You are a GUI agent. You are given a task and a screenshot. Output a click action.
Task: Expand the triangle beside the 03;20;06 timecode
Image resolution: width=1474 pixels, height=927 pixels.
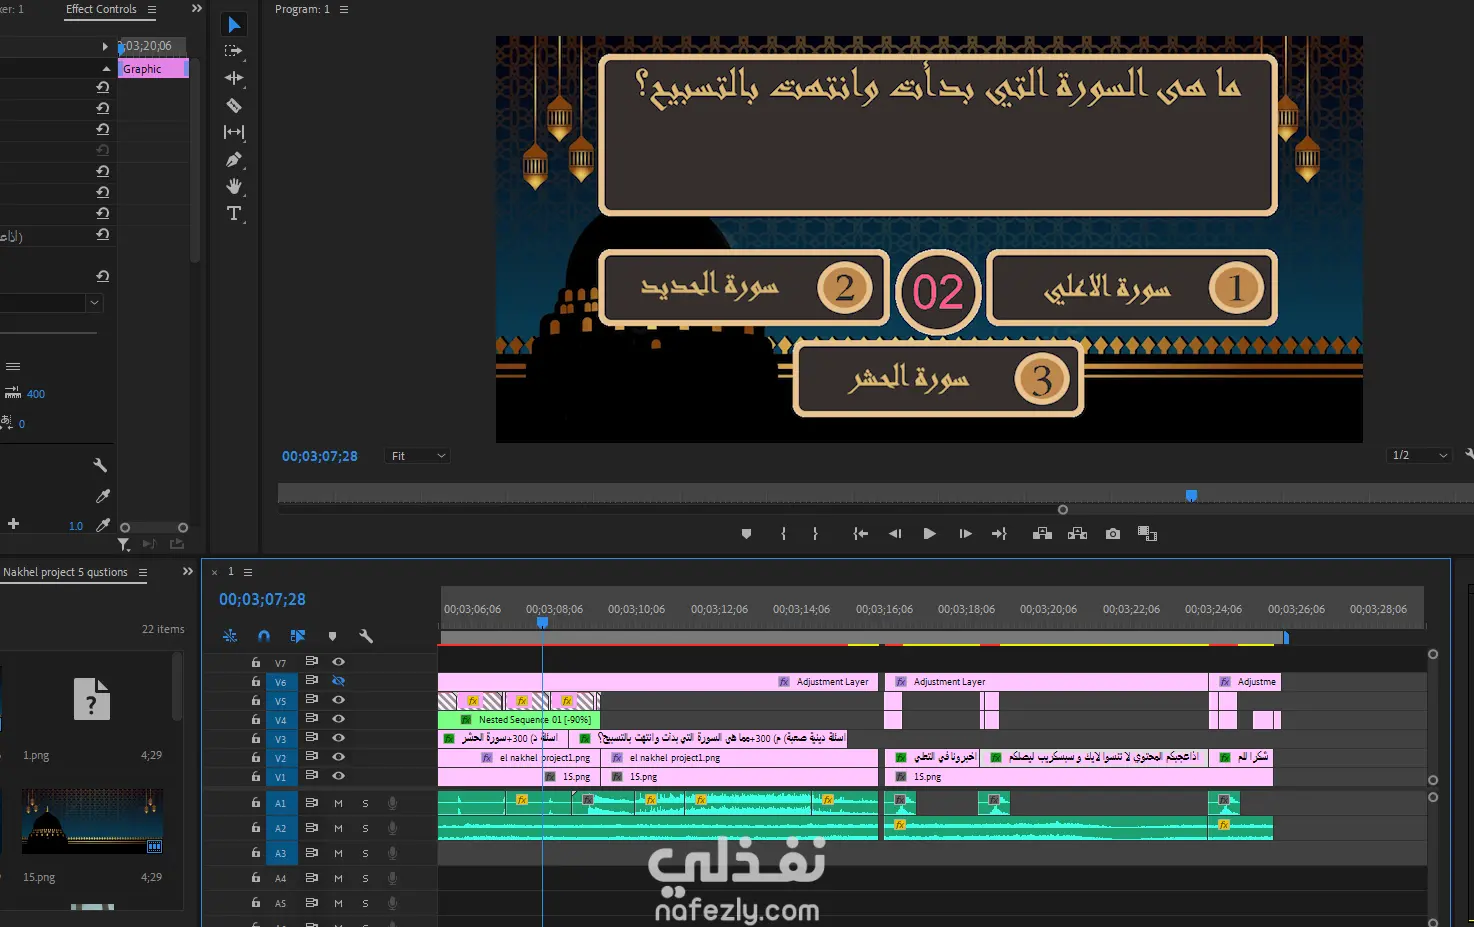coord(105,46)
